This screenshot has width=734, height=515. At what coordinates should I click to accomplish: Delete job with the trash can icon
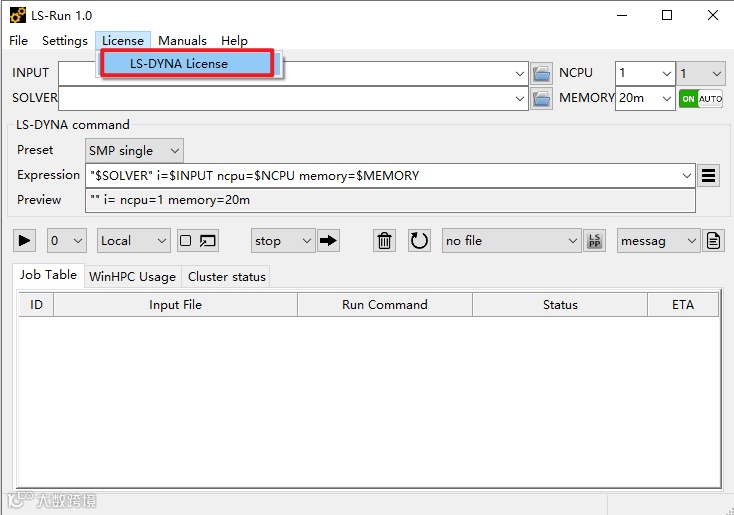384,241
